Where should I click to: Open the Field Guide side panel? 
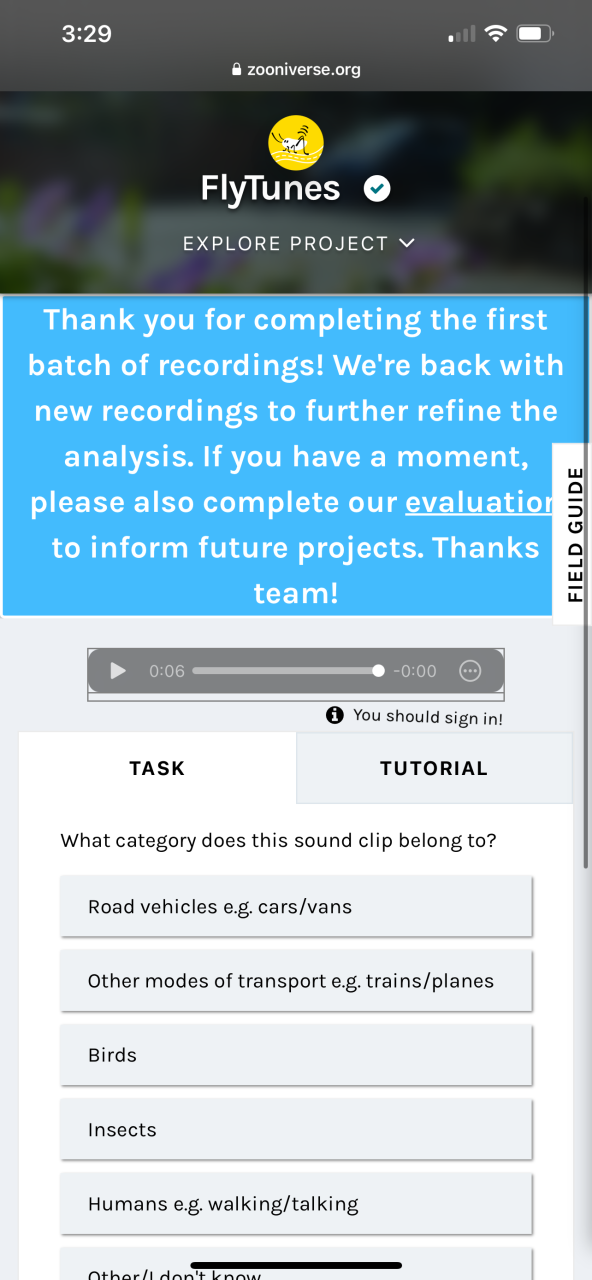tap(573, 534)
